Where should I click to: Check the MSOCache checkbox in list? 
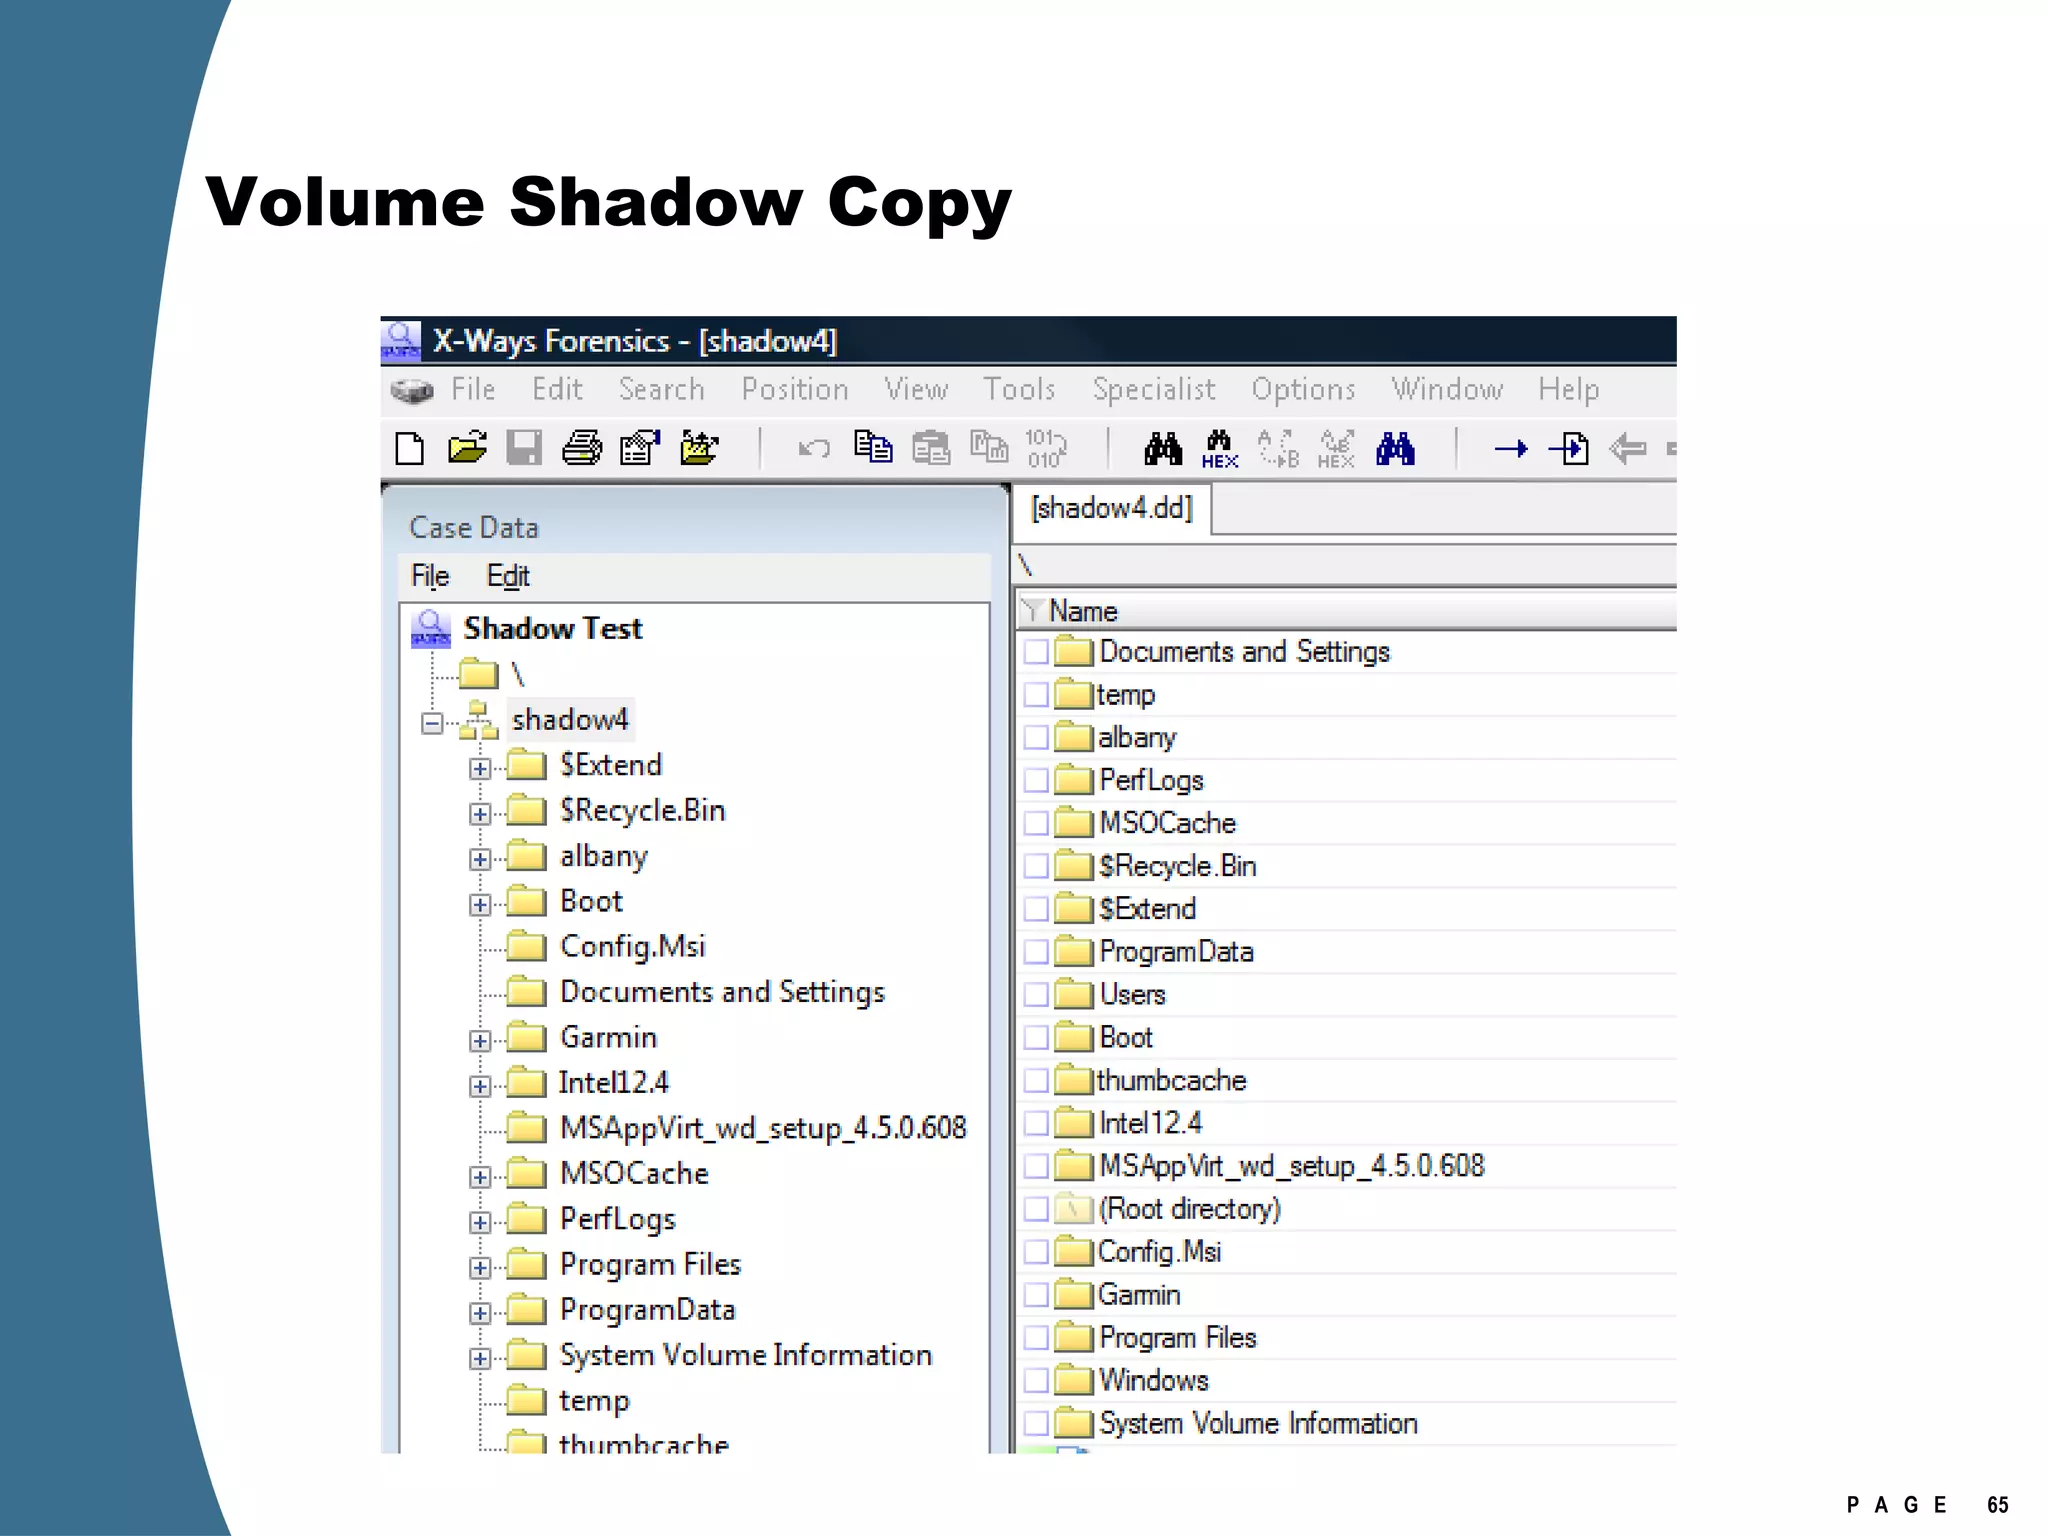[1036, 824]
